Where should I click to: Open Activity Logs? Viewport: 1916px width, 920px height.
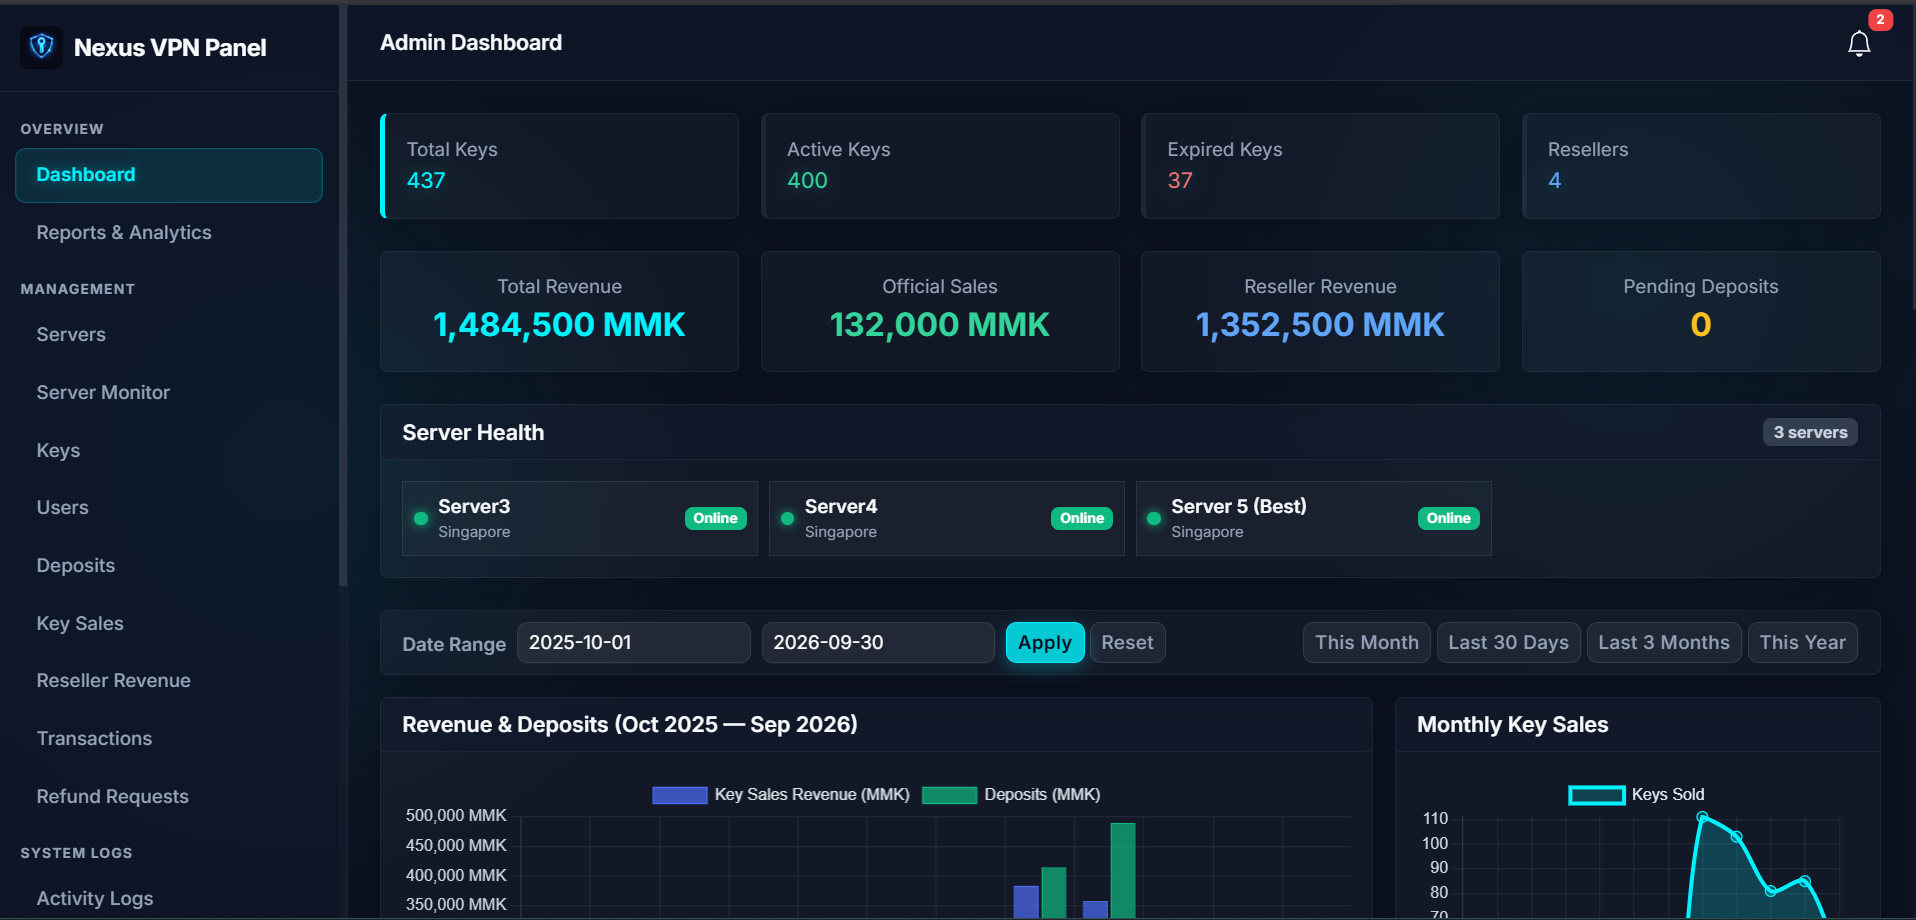tap(95, 899)
